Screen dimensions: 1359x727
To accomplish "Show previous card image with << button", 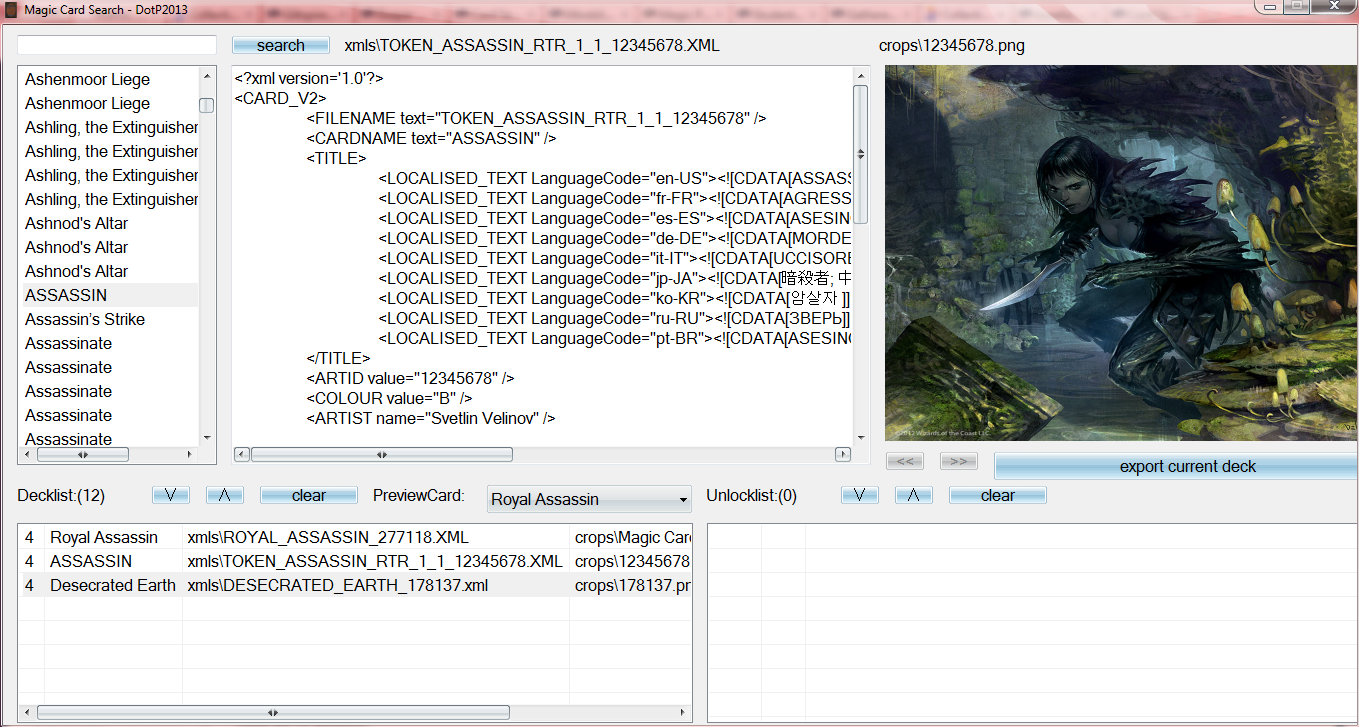I will coord(904,461).
